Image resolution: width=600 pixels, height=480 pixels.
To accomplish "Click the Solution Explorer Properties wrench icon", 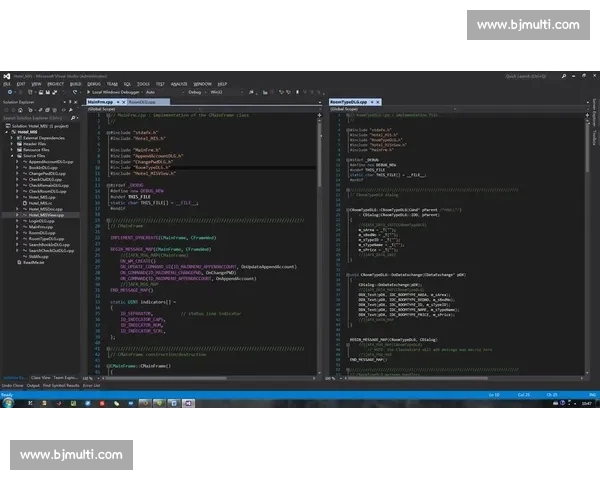I will pyautogui.click(x=71, y=110).
